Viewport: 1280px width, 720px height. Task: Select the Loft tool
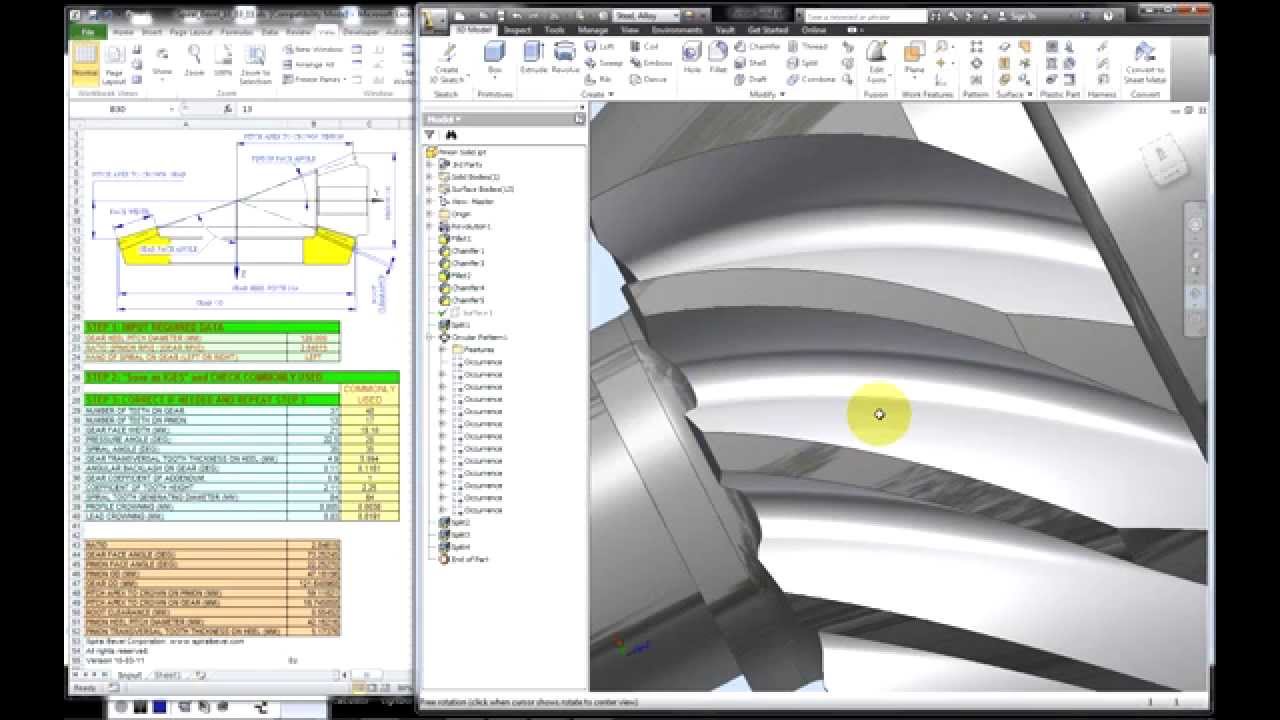point(598,47)
